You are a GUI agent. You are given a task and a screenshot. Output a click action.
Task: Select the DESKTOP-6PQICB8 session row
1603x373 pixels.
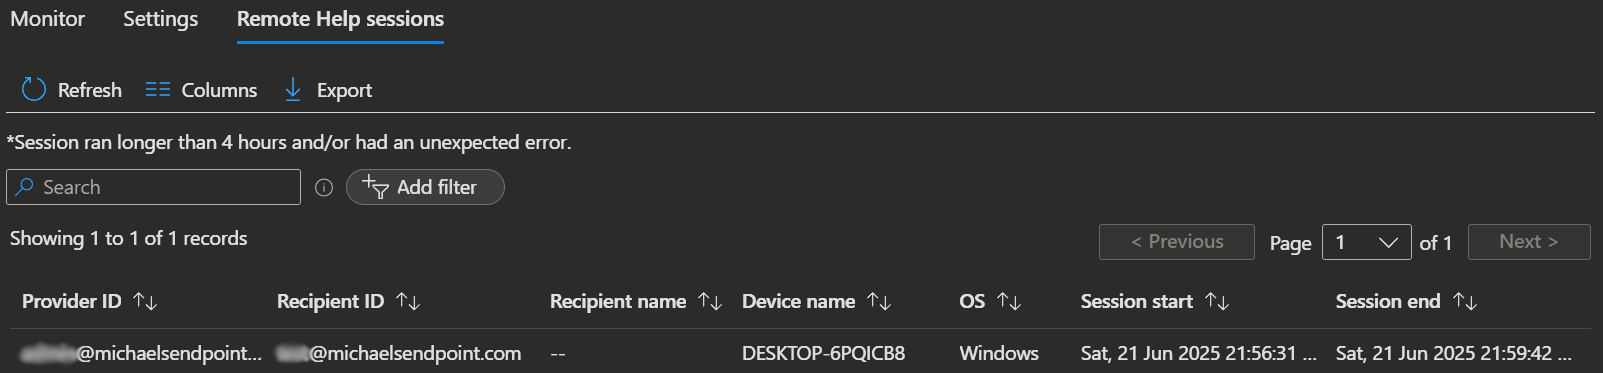[800, 353]
